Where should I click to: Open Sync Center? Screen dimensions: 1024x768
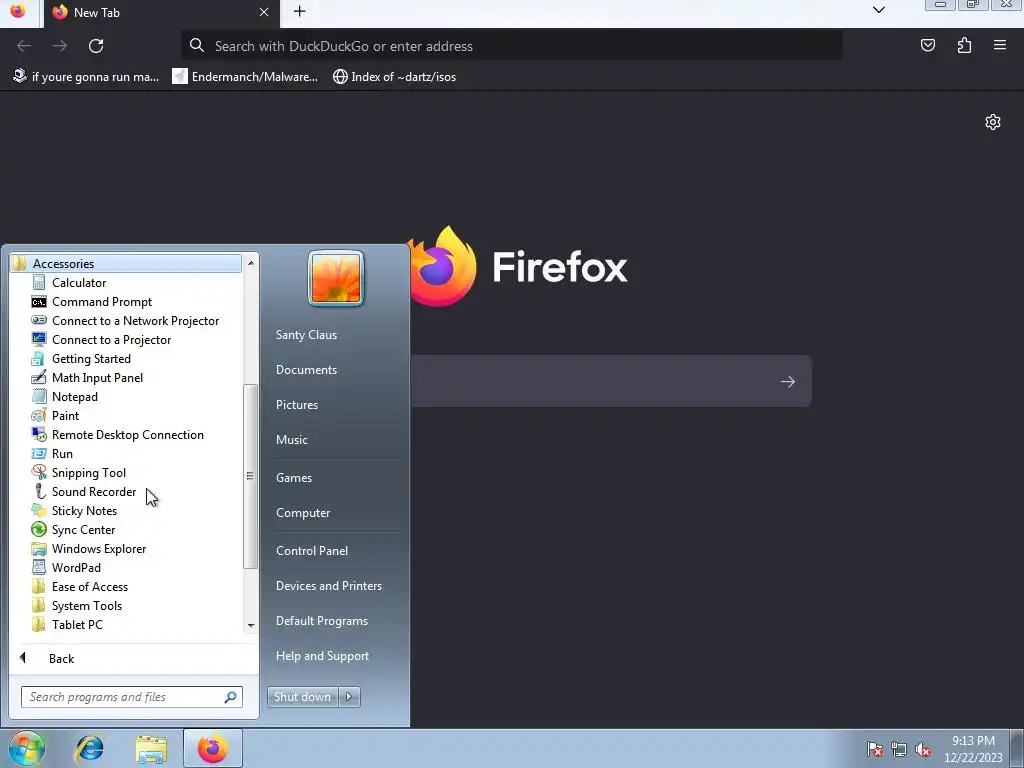point(83,530)
